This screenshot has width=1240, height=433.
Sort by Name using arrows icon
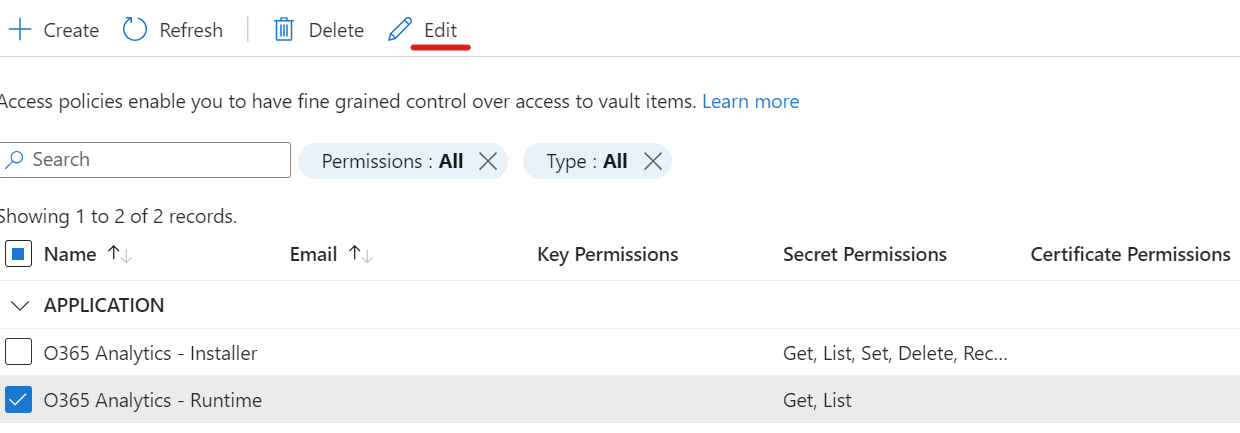pyautogui.click(x=119, y=255)
